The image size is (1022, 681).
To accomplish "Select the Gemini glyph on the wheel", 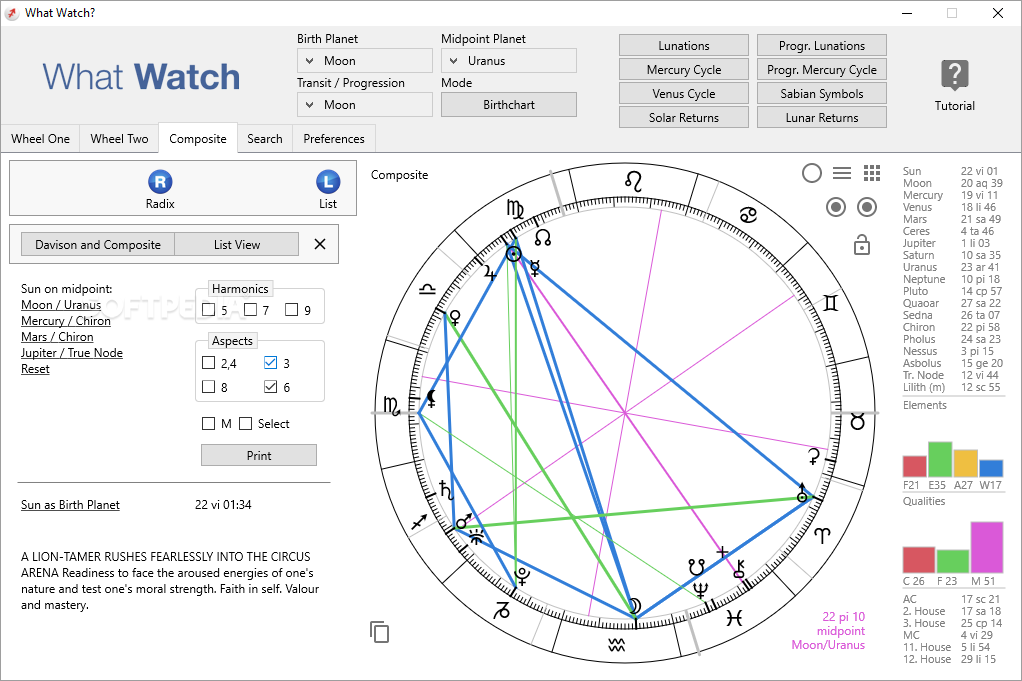I will (x=830, y=303).
